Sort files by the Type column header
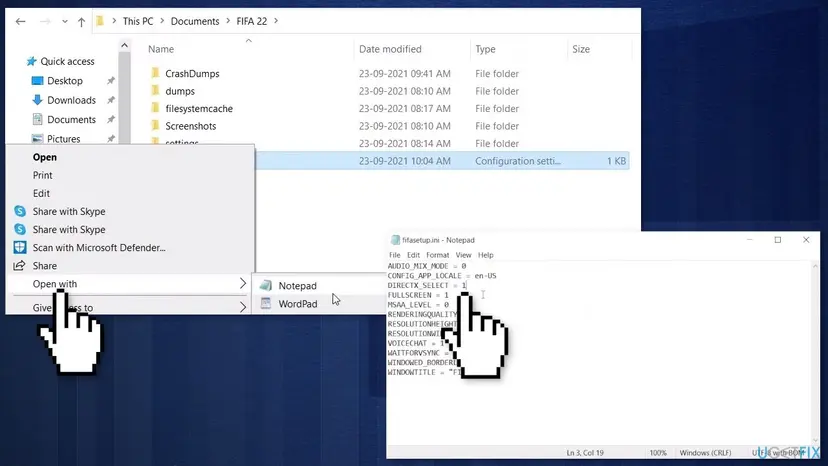Image resolution: width=828 pixels, height=466 pixels. 485,49
